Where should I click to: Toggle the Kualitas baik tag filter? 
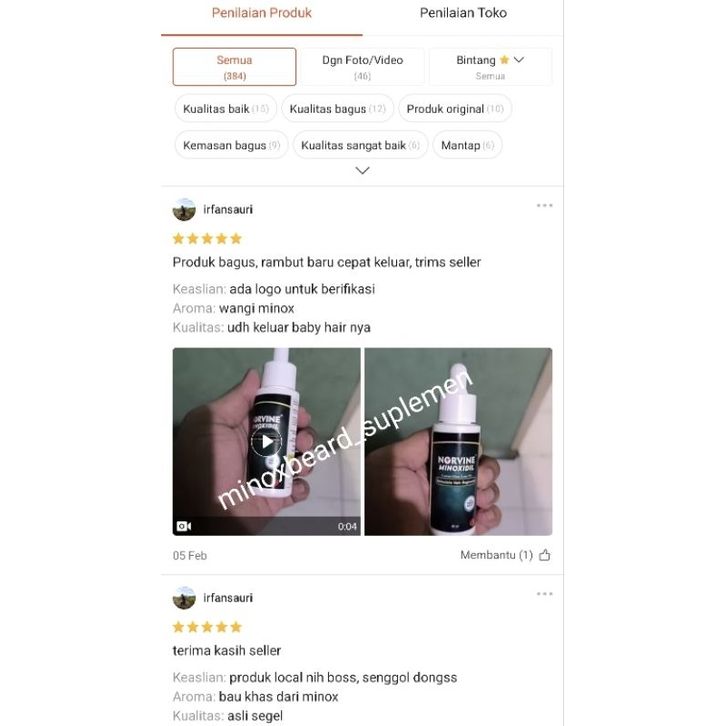pos(225,109)
